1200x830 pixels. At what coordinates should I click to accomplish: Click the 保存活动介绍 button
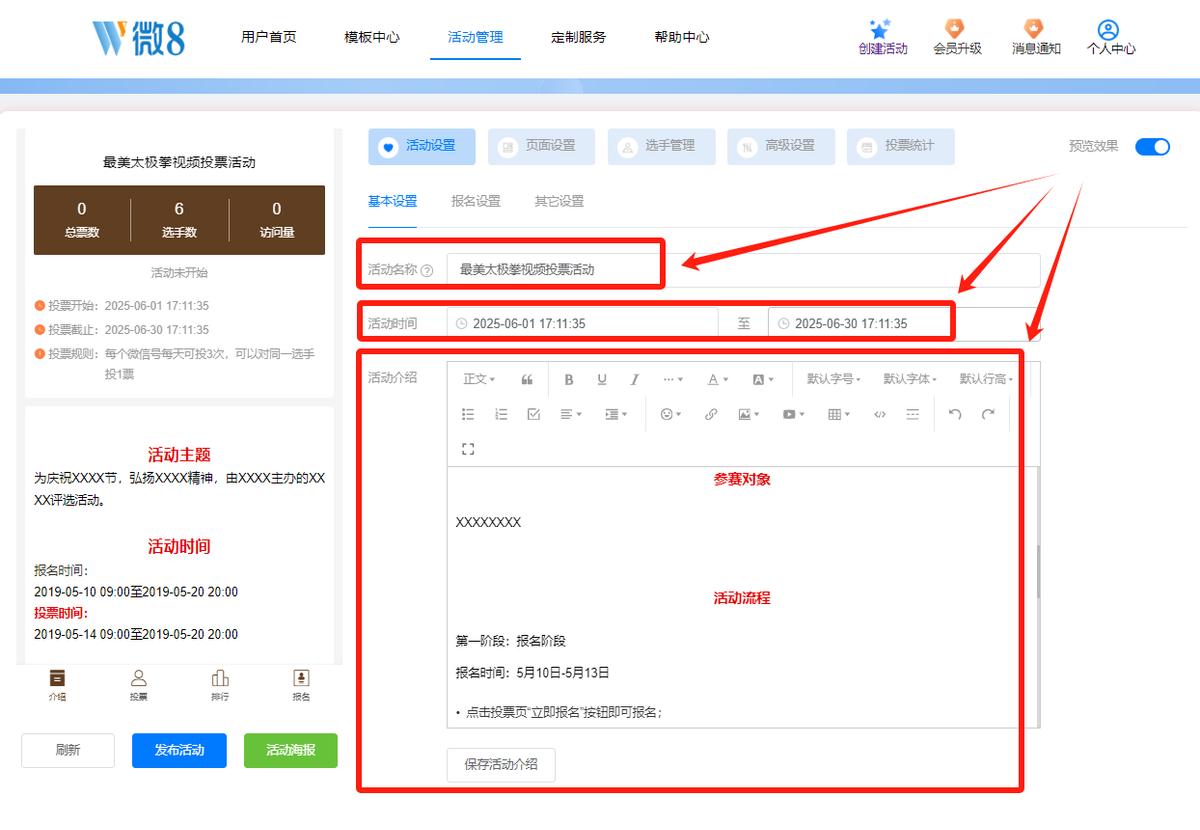point(501,764)
